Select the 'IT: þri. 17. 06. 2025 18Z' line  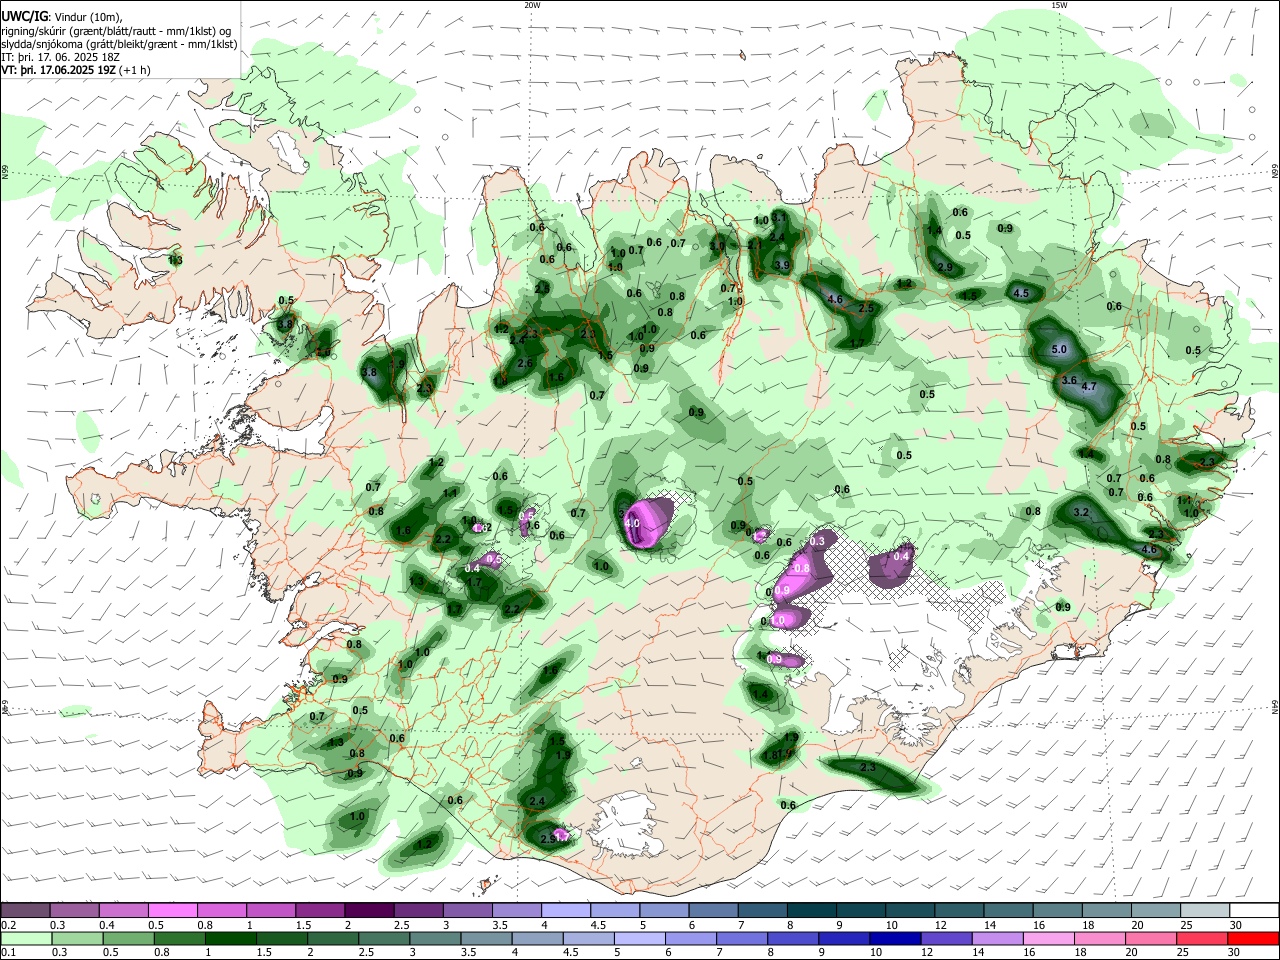pyautogui.click(x=59, y=57)
